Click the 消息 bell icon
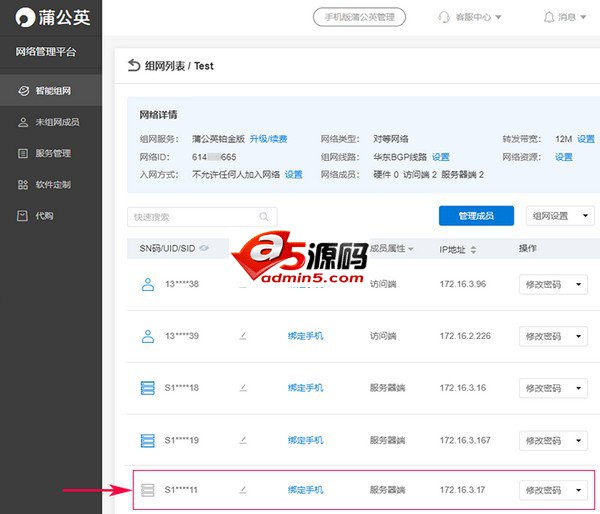This screenshot has height=514, width=600. (x=549, y=17)
